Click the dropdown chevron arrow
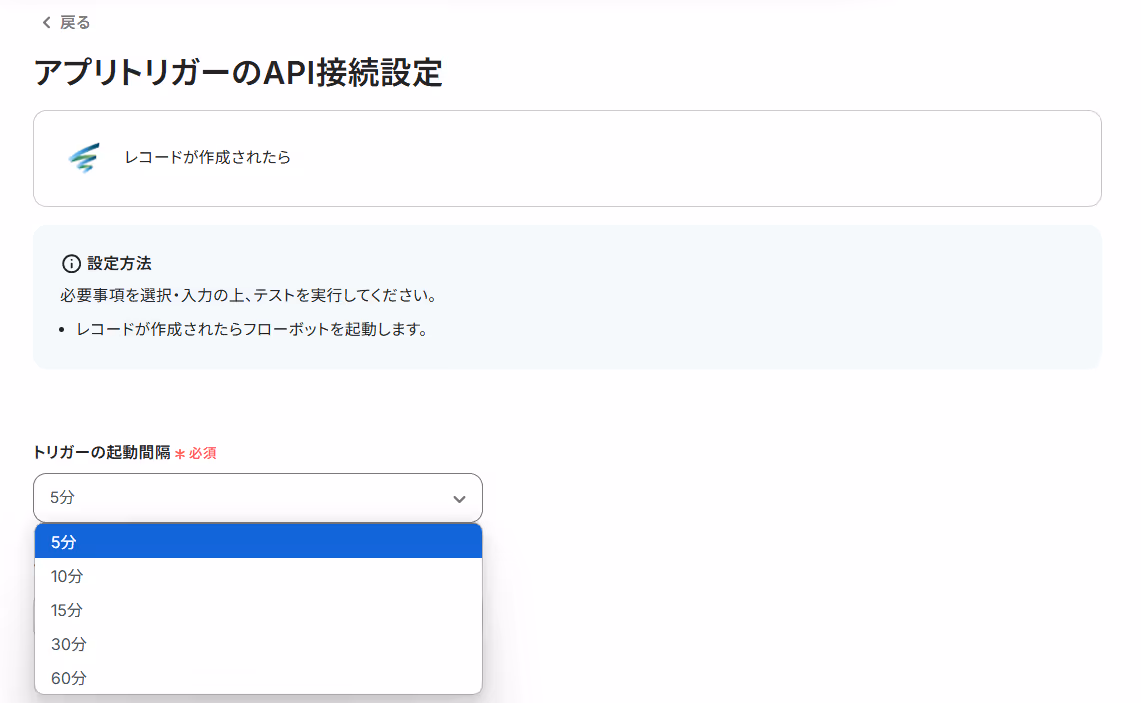The width and height of the screenshot is (1141, 703). click(459, 499)
